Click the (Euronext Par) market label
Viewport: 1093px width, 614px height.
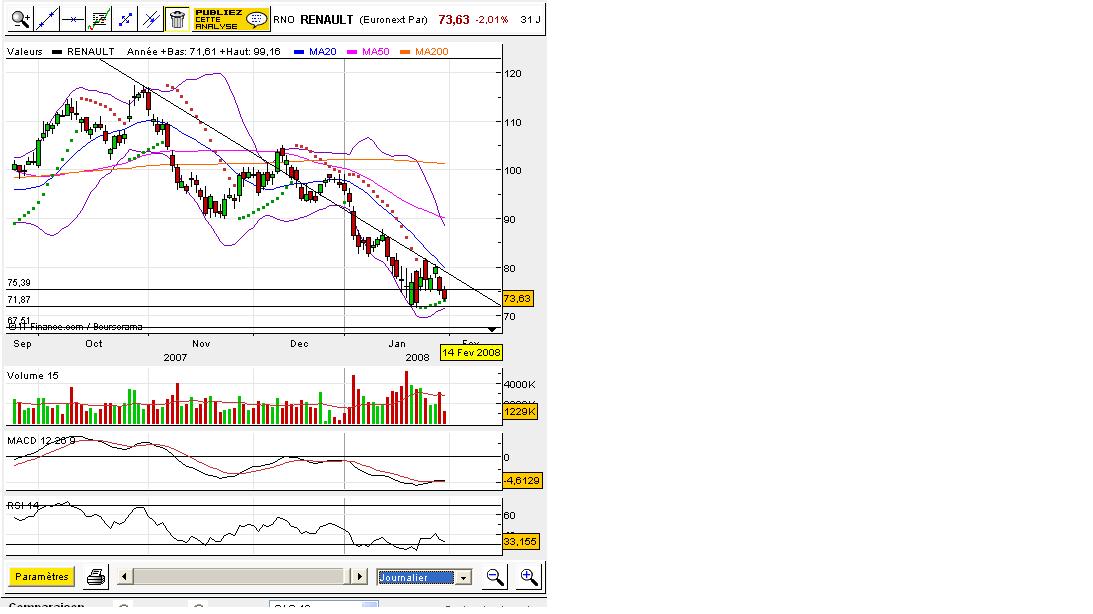coord(394,20)
